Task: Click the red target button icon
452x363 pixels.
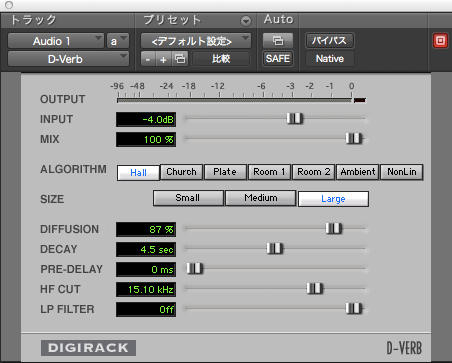Action: pos(440,41)
